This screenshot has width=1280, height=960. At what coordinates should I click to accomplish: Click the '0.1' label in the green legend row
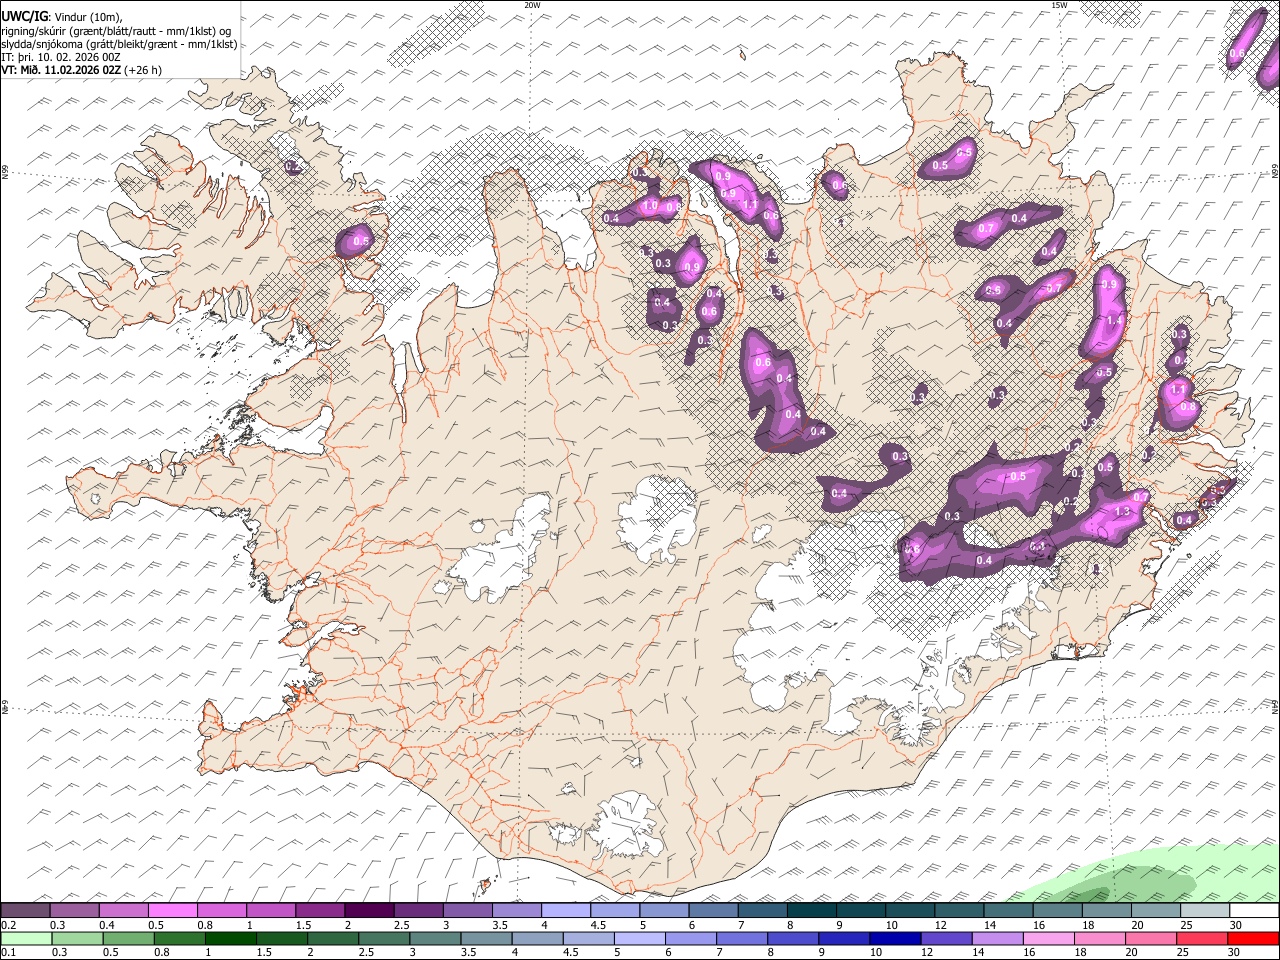(8, 952)
